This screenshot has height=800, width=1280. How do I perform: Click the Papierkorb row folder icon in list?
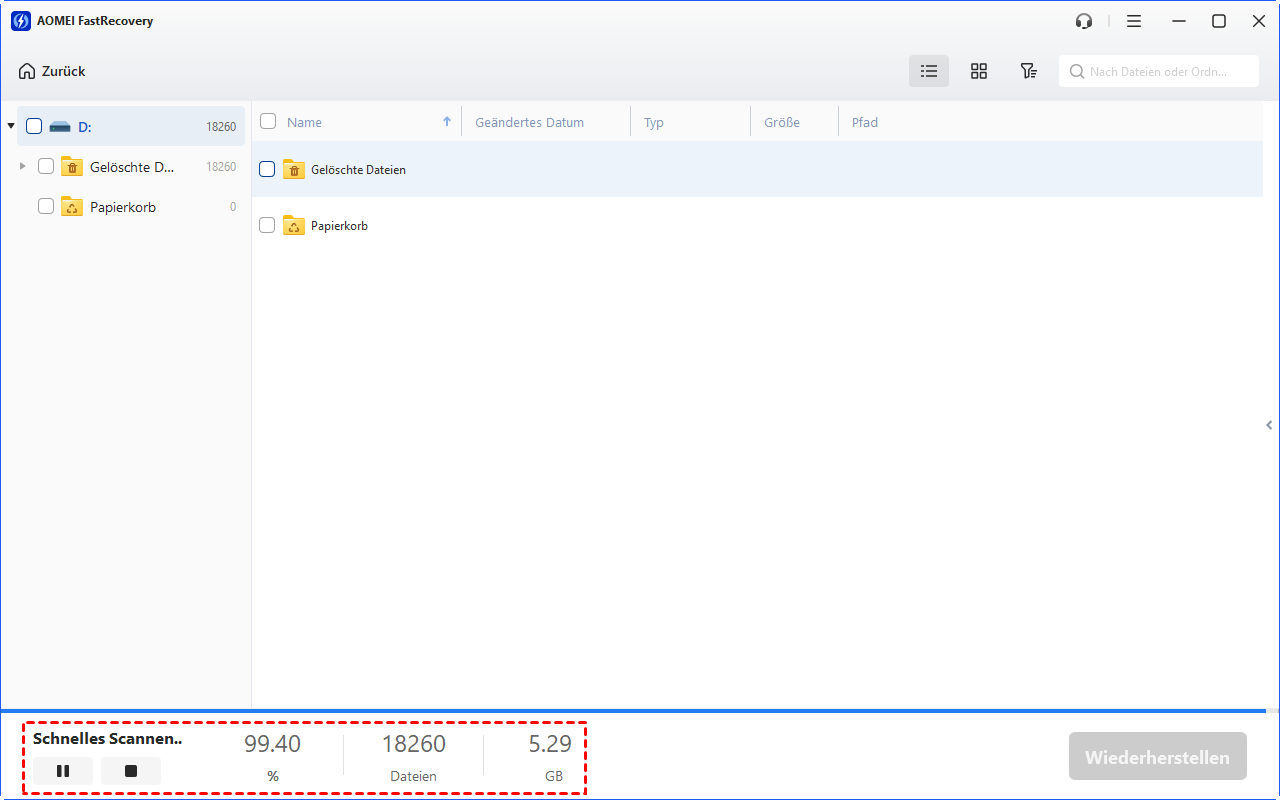pos(294,225)
